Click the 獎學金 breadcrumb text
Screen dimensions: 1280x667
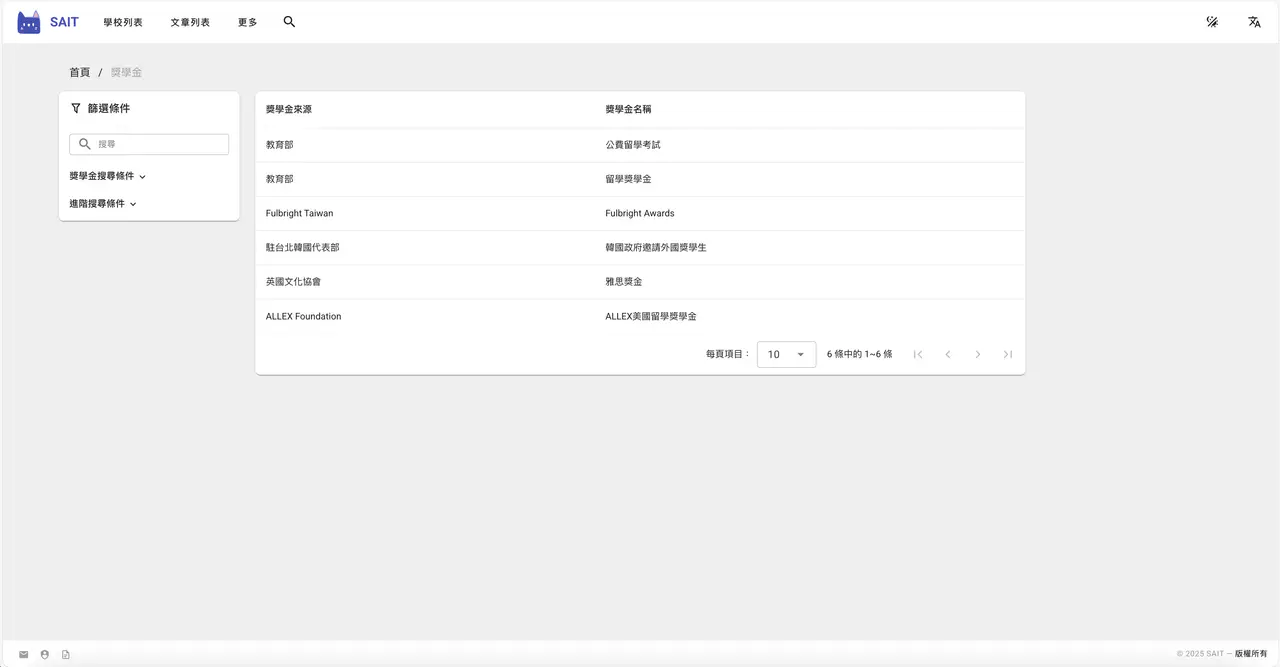click(126, 73)
